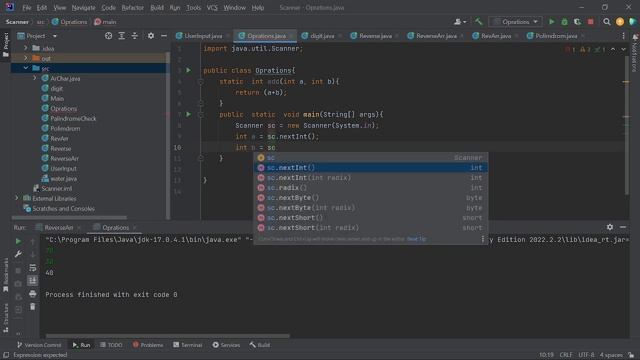Open Version Control tool window
Image resolution: width=640 pixels, height=360 pixels.
click(x=39, y=345)
